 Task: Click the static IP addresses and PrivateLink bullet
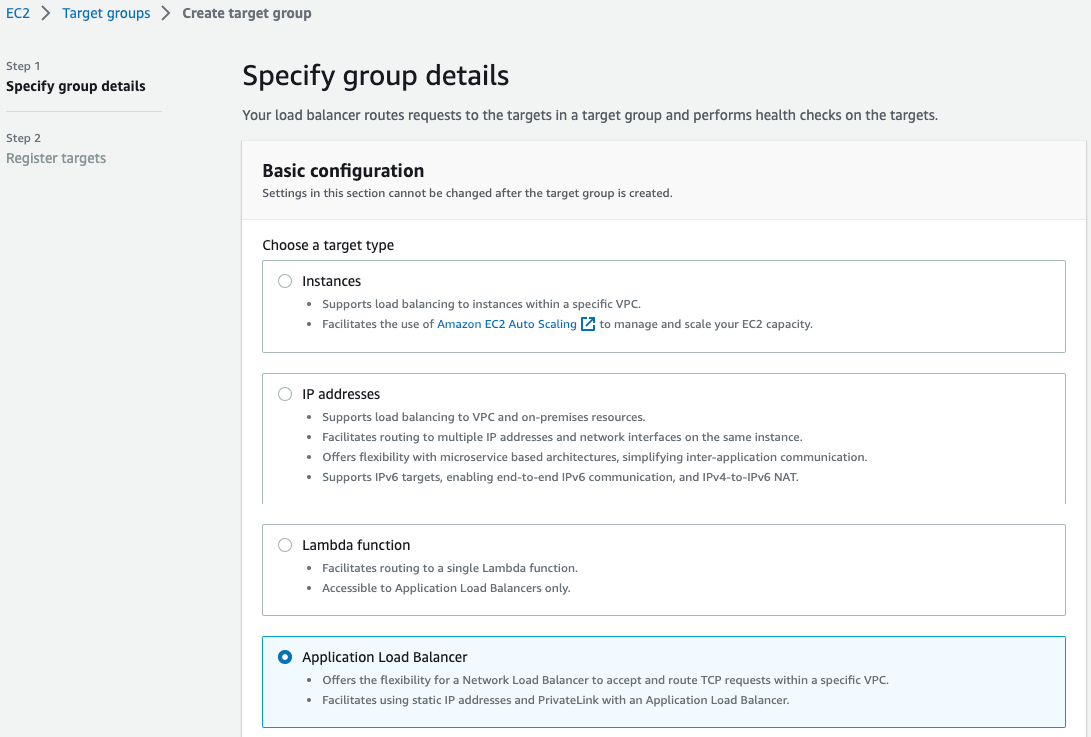pos(555,700)
